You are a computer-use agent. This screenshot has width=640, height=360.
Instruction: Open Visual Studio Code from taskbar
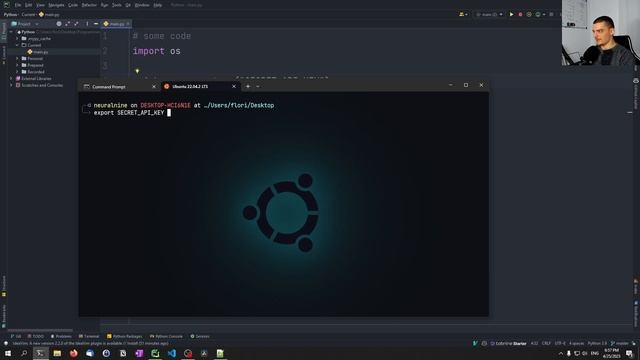click(171, 353)
